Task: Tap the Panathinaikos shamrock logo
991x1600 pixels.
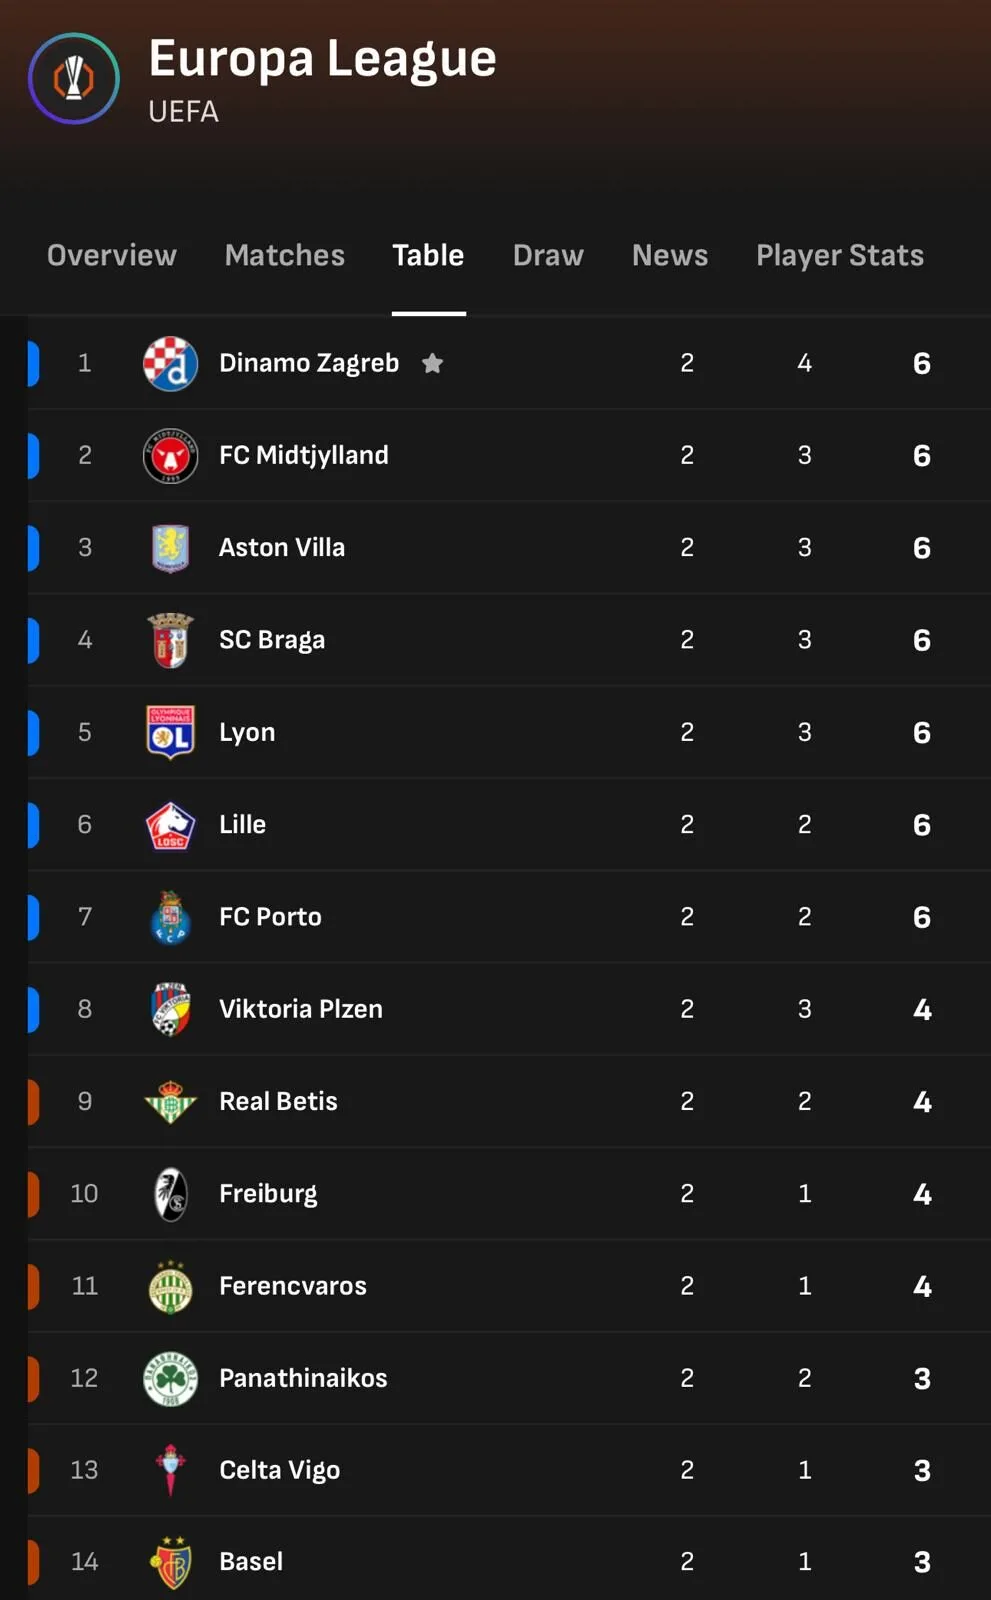Action: point(170,1378)
